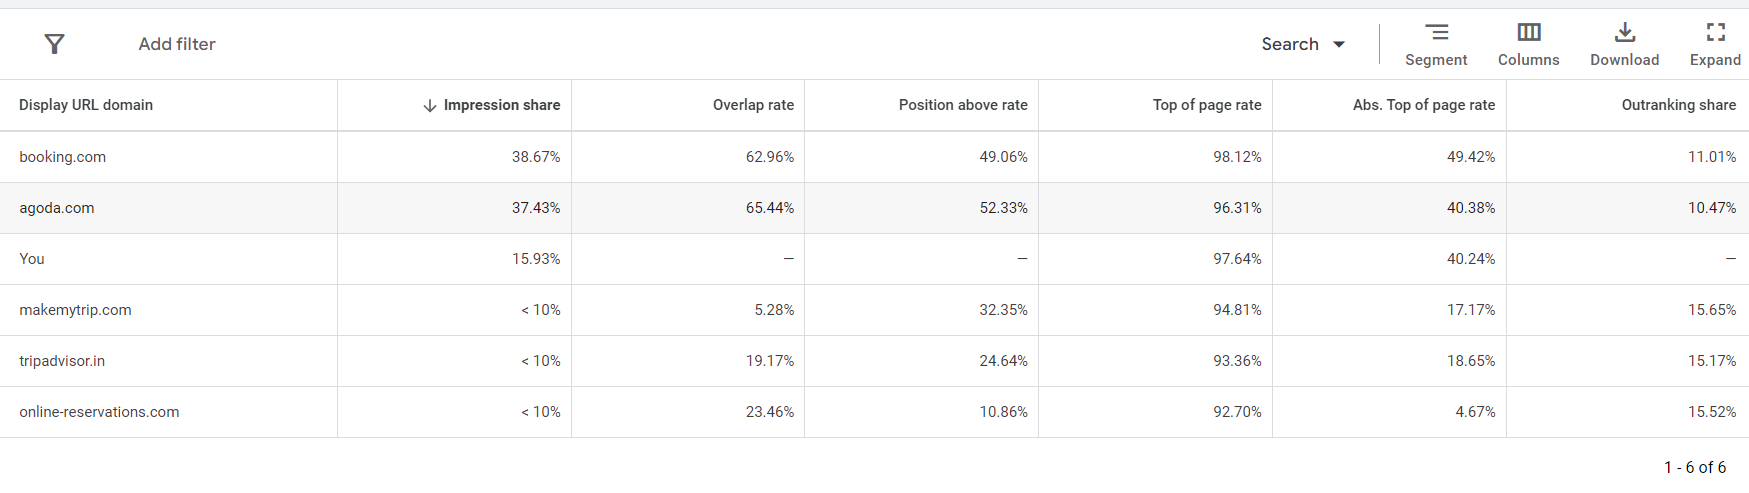Select the booking.com row
Screen dimensions: 1749x493
63,157
